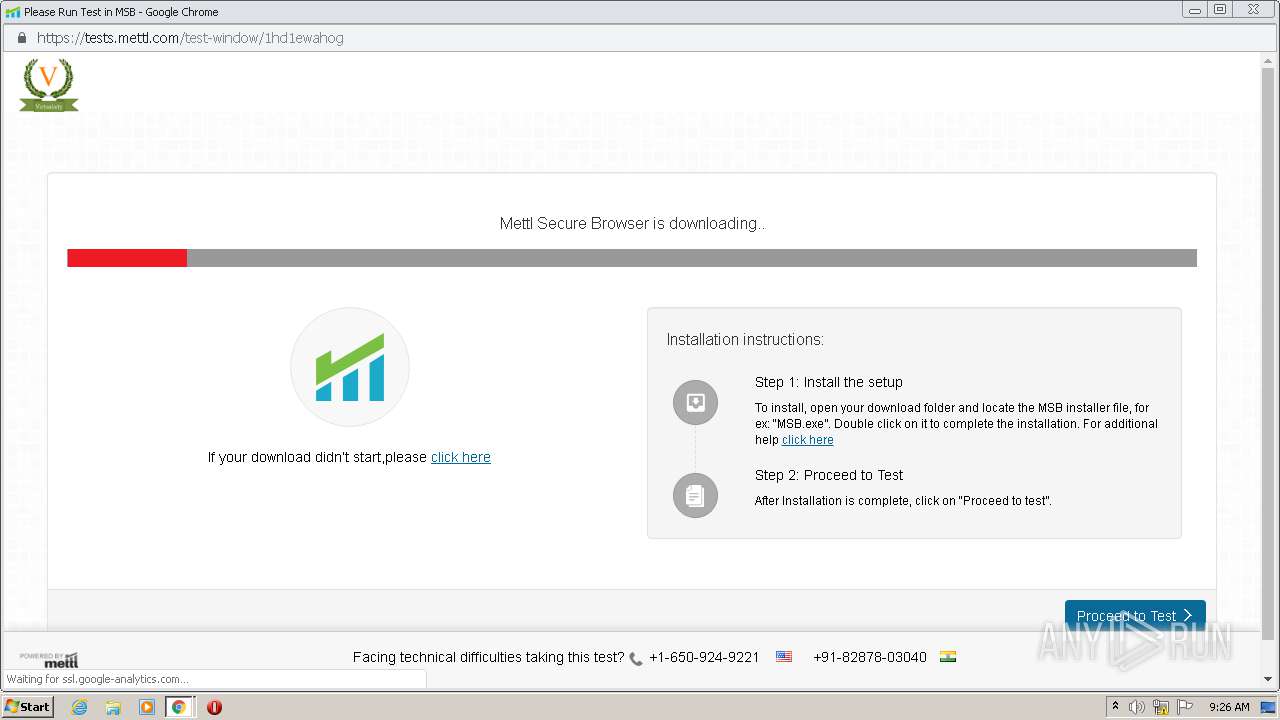Click the Step 2 document icon
This screenshot has width=1280, height=720.
pyautogui.click(x=695, y=495)
